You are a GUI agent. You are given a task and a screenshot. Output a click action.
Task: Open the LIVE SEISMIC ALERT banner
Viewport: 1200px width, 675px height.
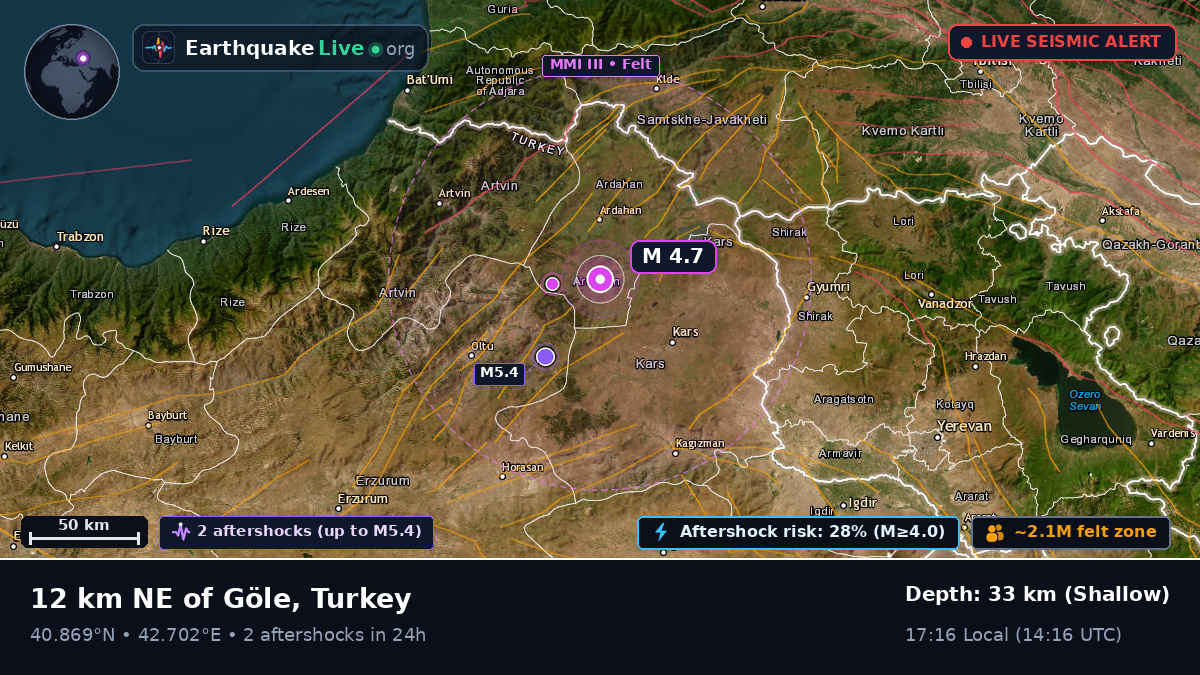coord(1062,42)
